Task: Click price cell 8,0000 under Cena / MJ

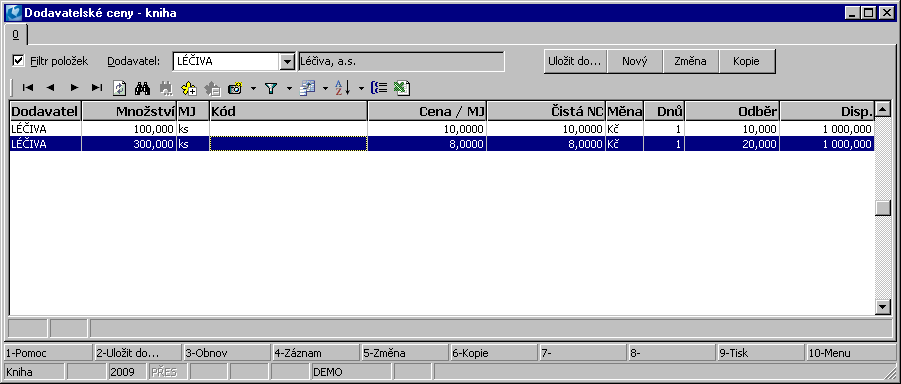Action: (427, 144)
